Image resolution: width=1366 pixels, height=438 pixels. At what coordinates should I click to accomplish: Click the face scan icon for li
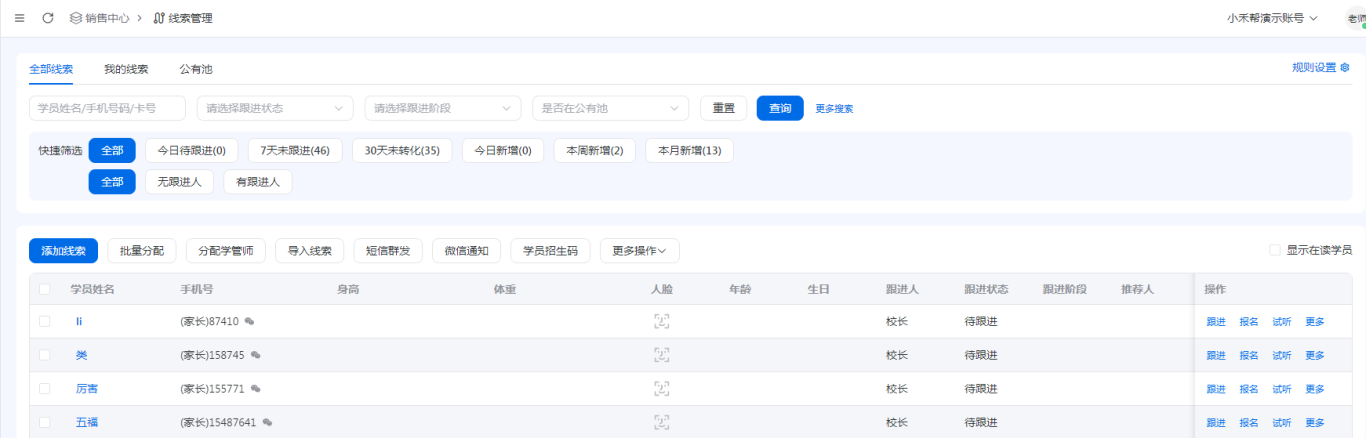[x=661, y=321]
